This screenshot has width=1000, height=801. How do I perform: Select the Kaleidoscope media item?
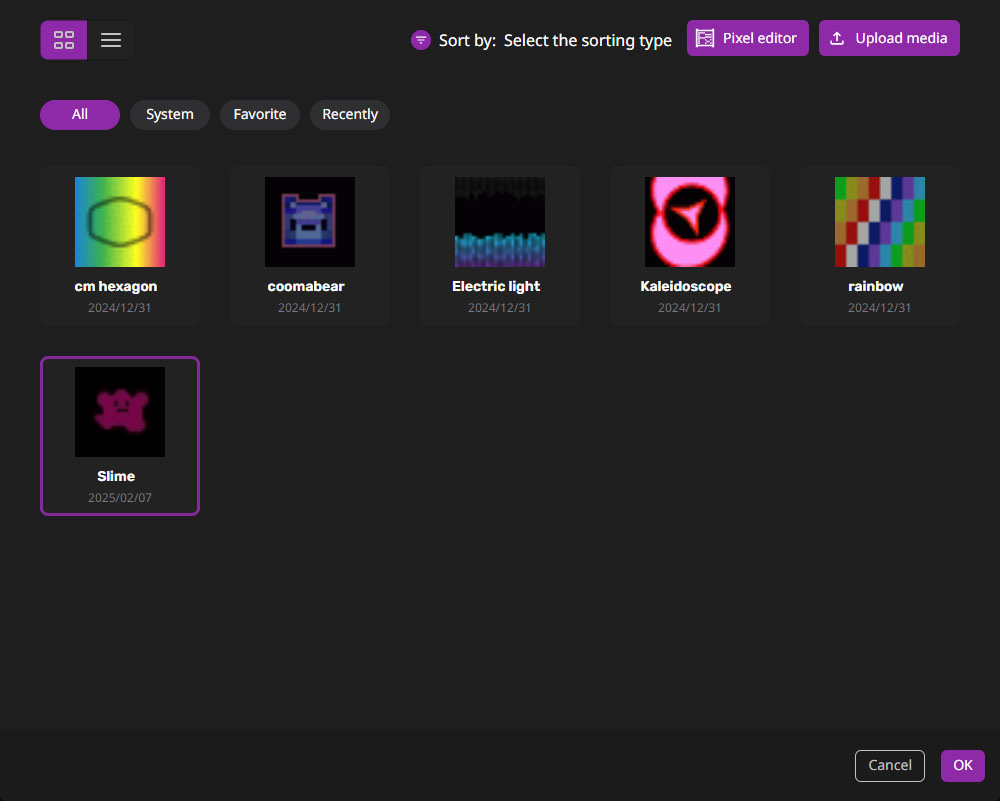(690, 222)
